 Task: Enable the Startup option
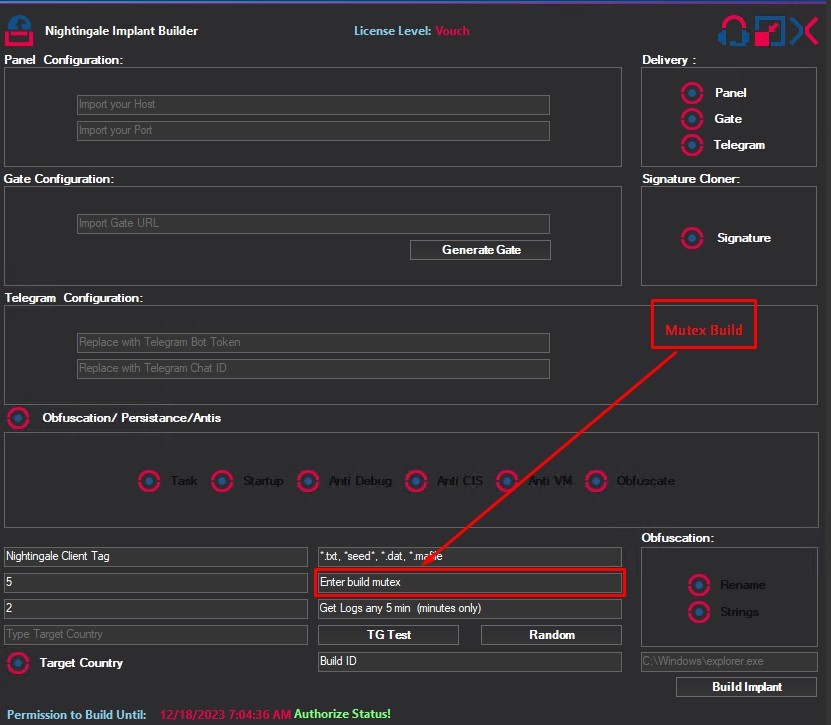click(x=222, y=481)
